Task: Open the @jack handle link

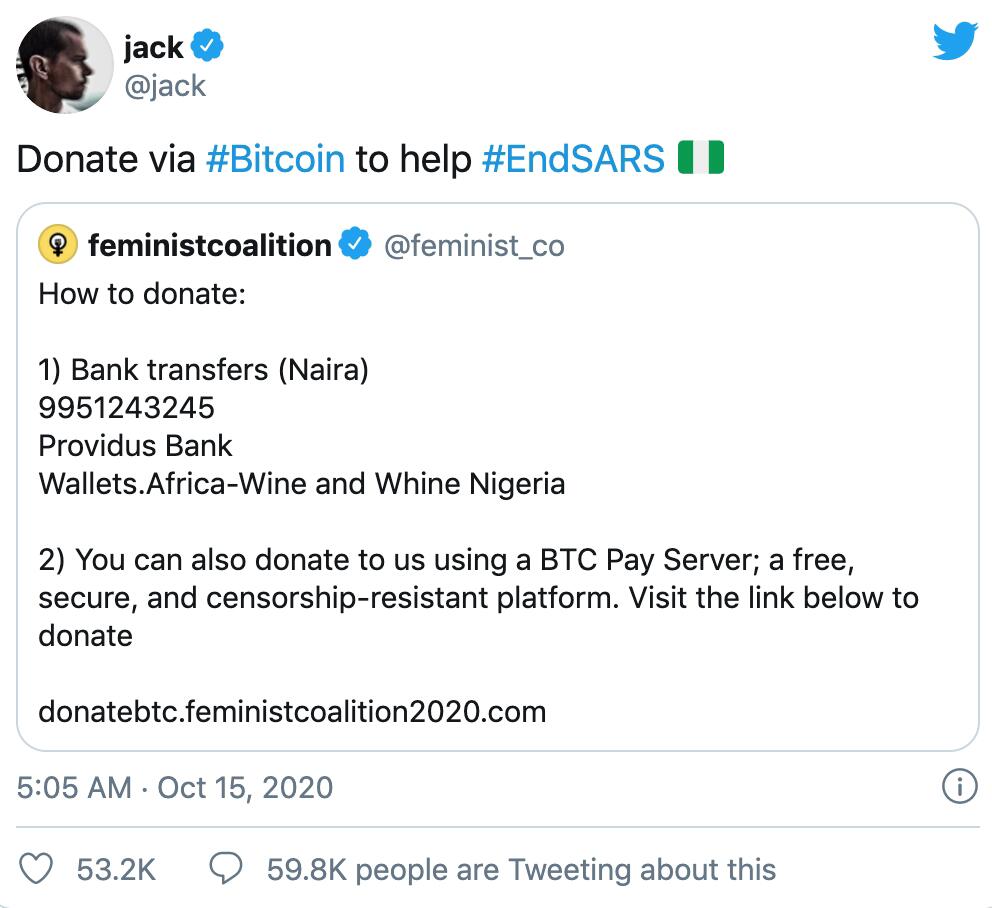Action: [x=164, y=86]
